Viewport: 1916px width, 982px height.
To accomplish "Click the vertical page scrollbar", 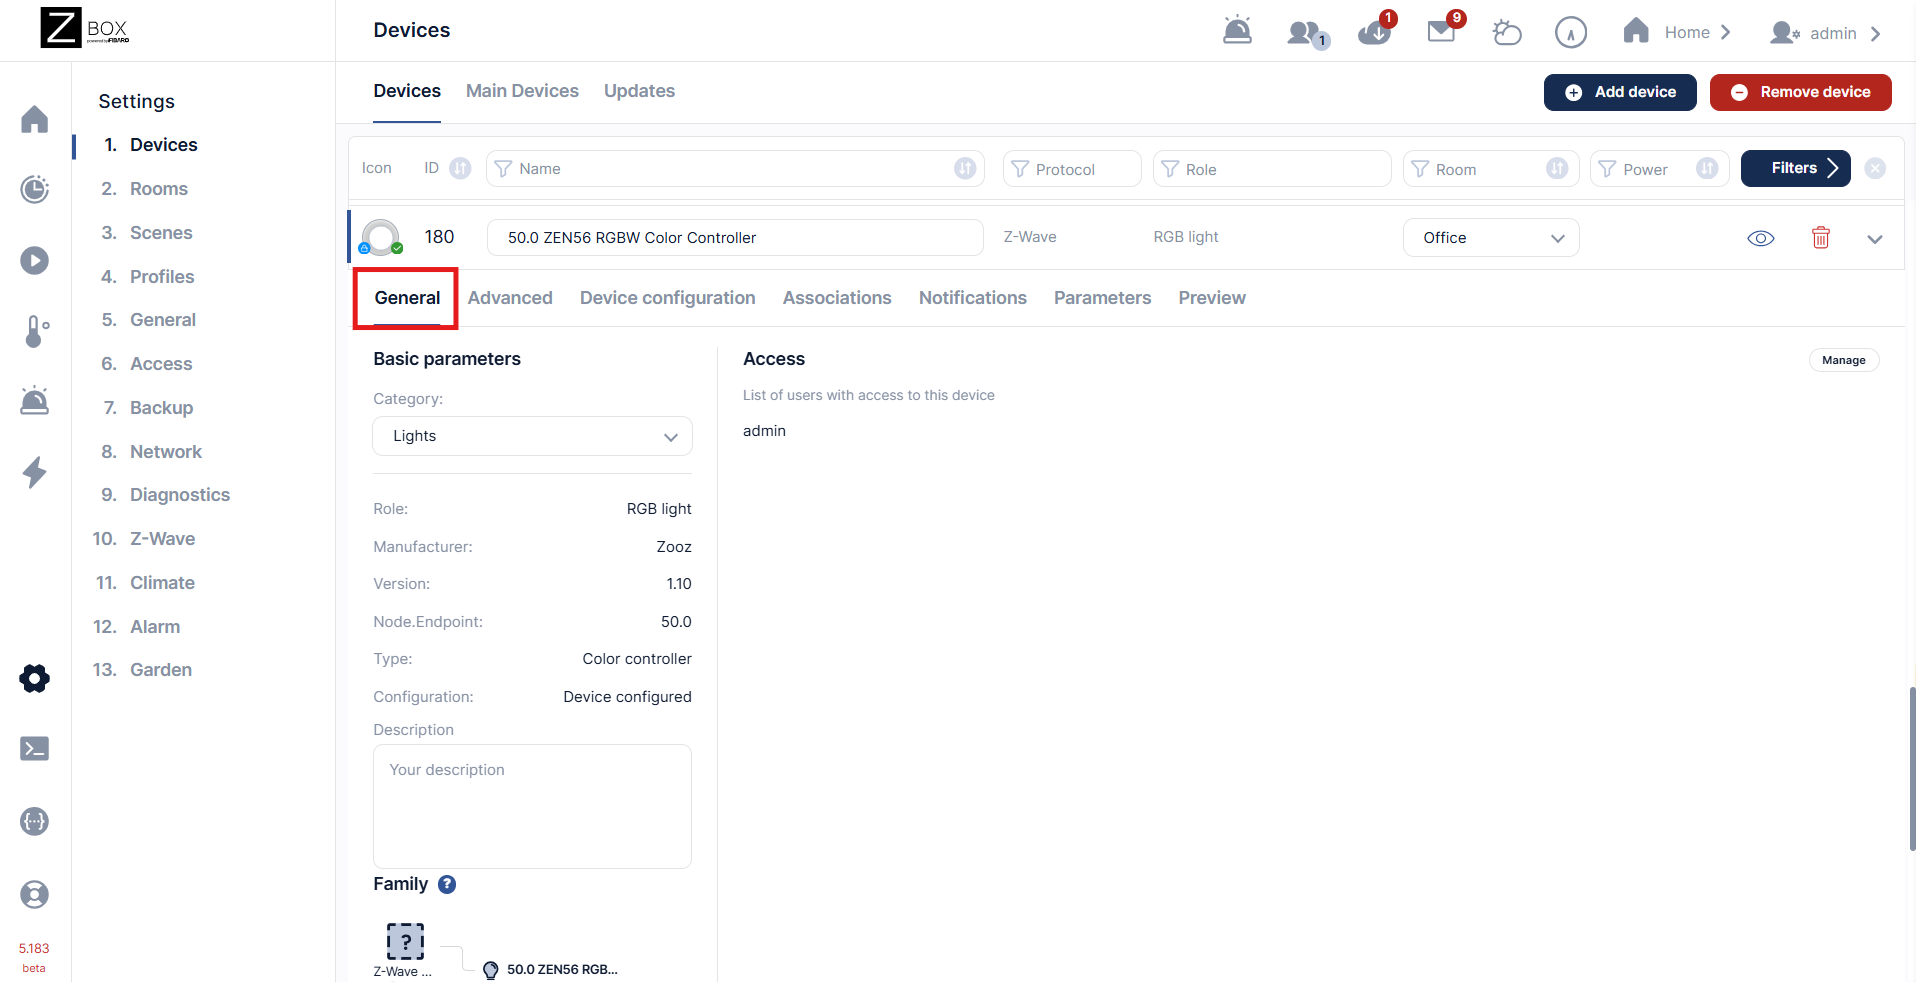I will (1912, 768).
